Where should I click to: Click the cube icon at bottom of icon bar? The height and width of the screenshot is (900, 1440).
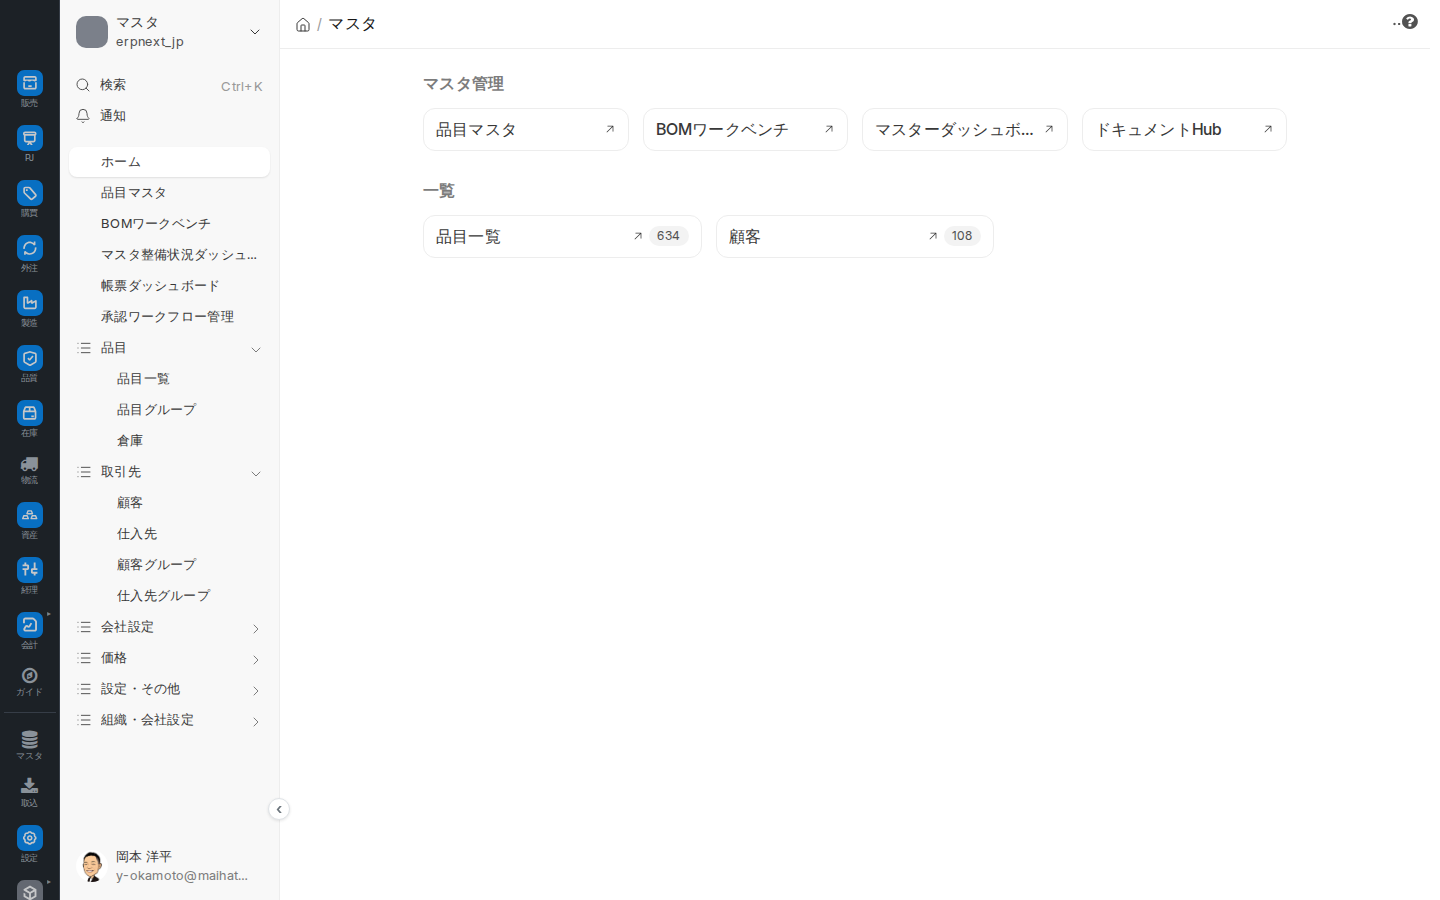tap(30, 891)
